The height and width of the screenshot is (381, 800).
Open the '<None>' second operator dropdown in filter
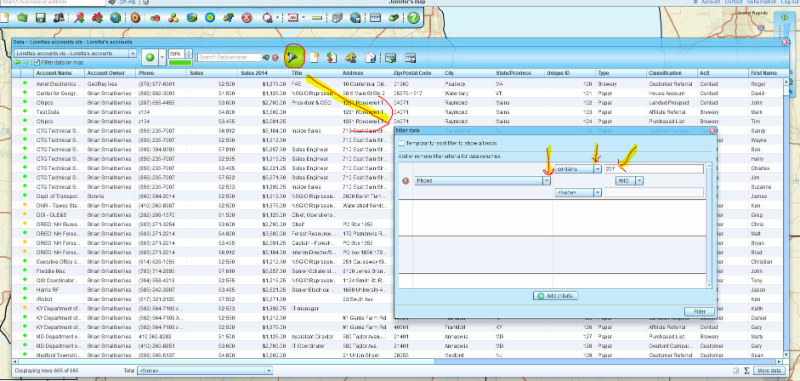click(597, 192)
